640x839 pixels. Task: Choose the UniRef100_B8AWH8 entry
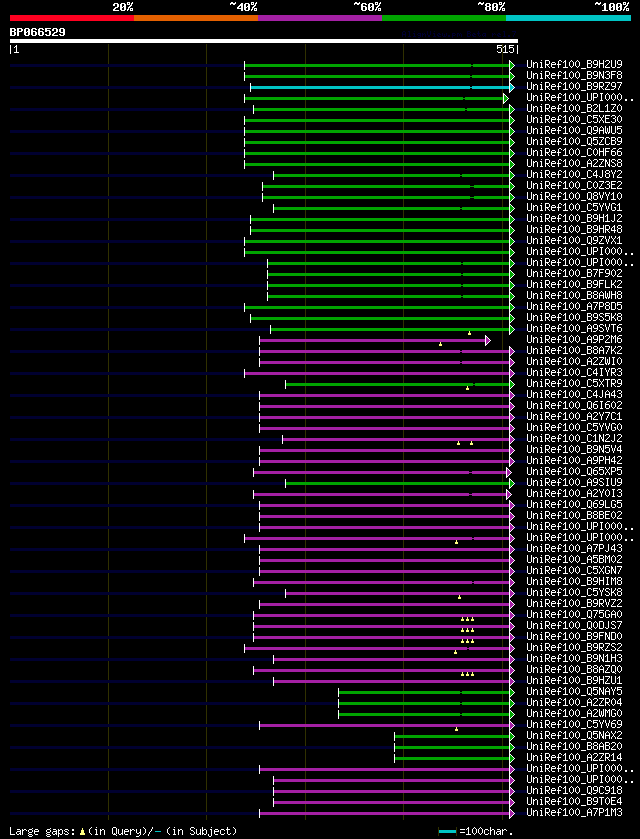tap(574, 296)
